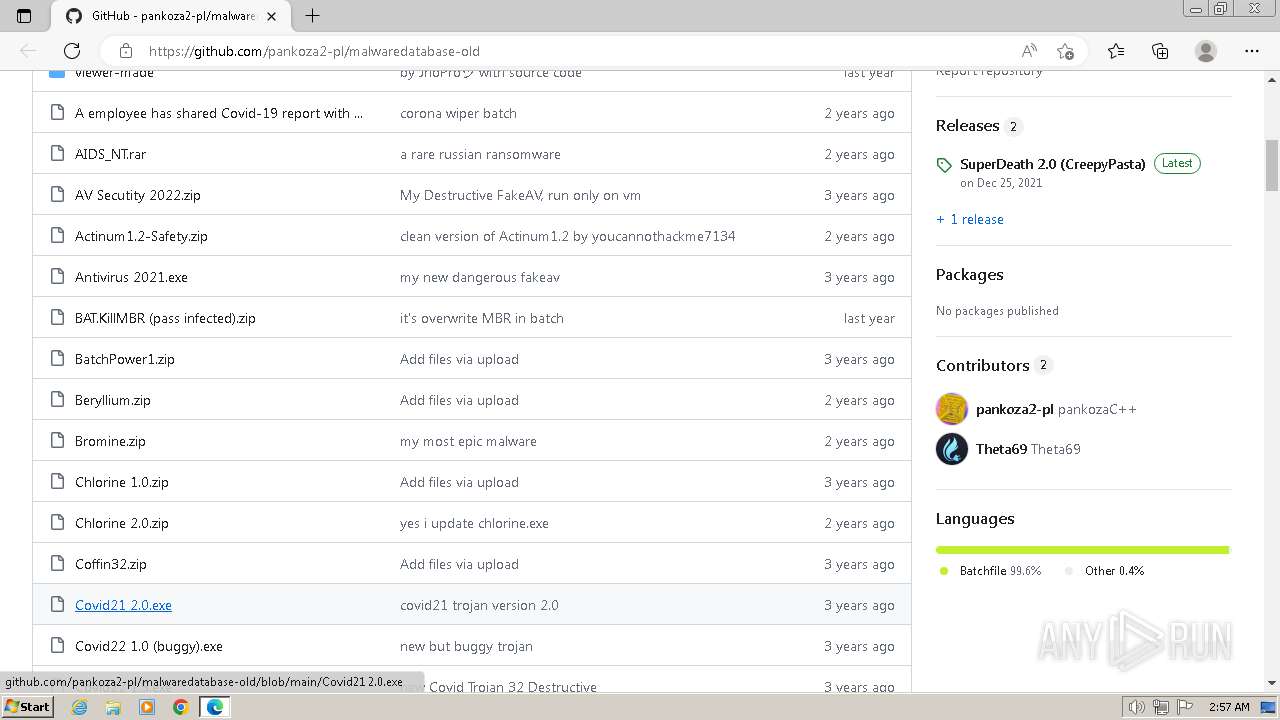The width and height of the screenshot is (1280, 720).
Task: Click '+ 1 release' link
Action: pos(970,219)
